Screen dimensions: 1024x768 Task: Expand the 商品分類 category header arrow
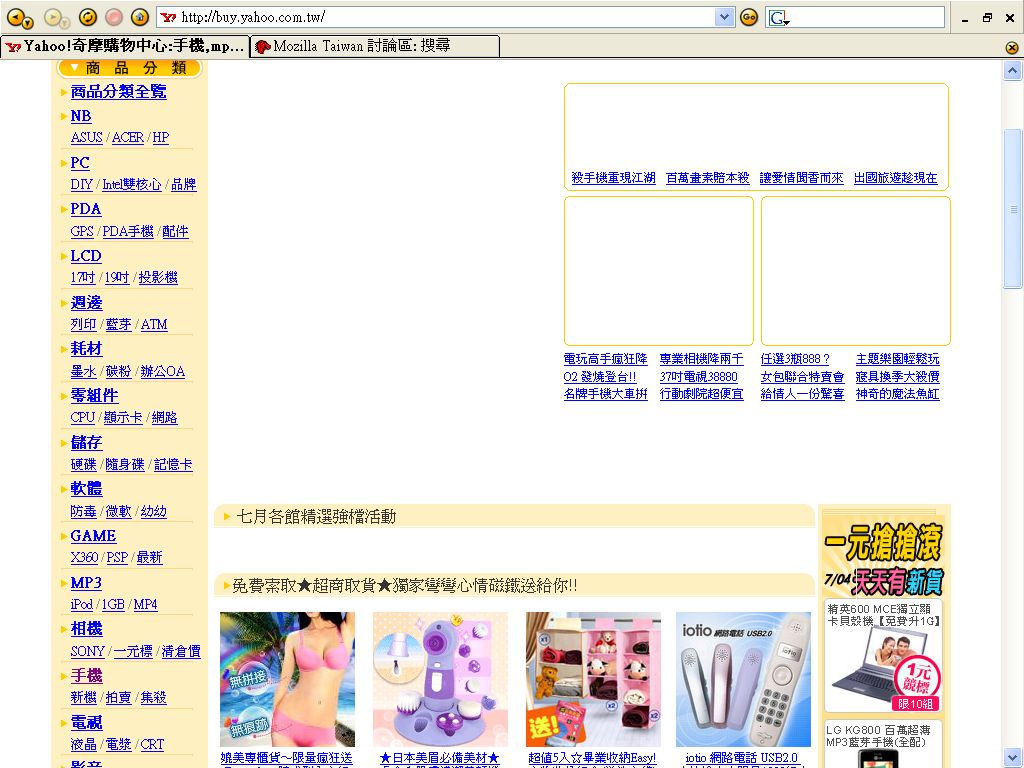pyautogui.click(x=74, y=68)
